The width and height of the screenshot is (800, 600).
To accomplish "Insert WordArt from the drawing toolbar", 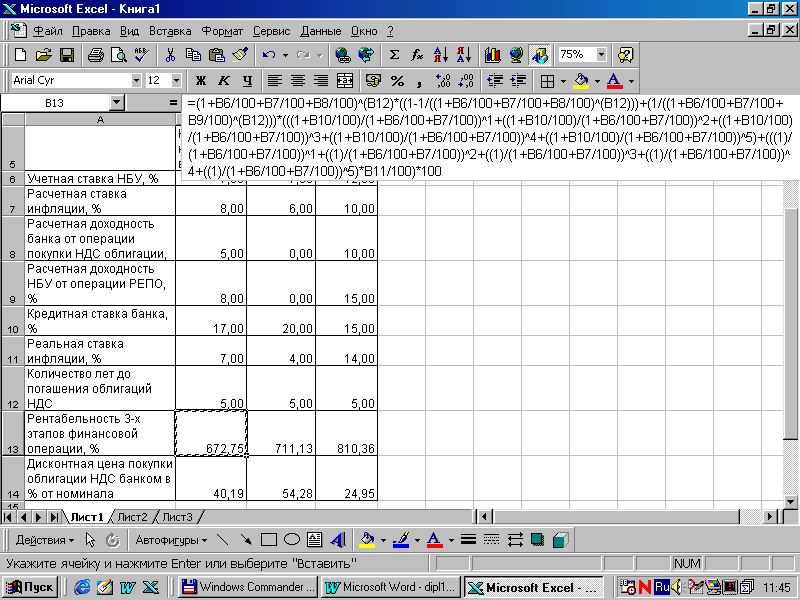I will [x=338, y=540].
